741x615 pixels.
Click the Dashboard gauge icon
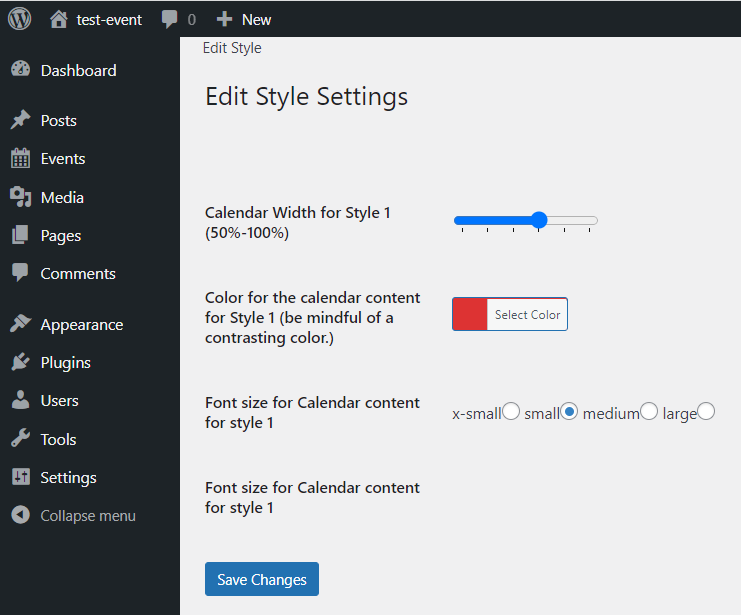[x=20, y=69]
